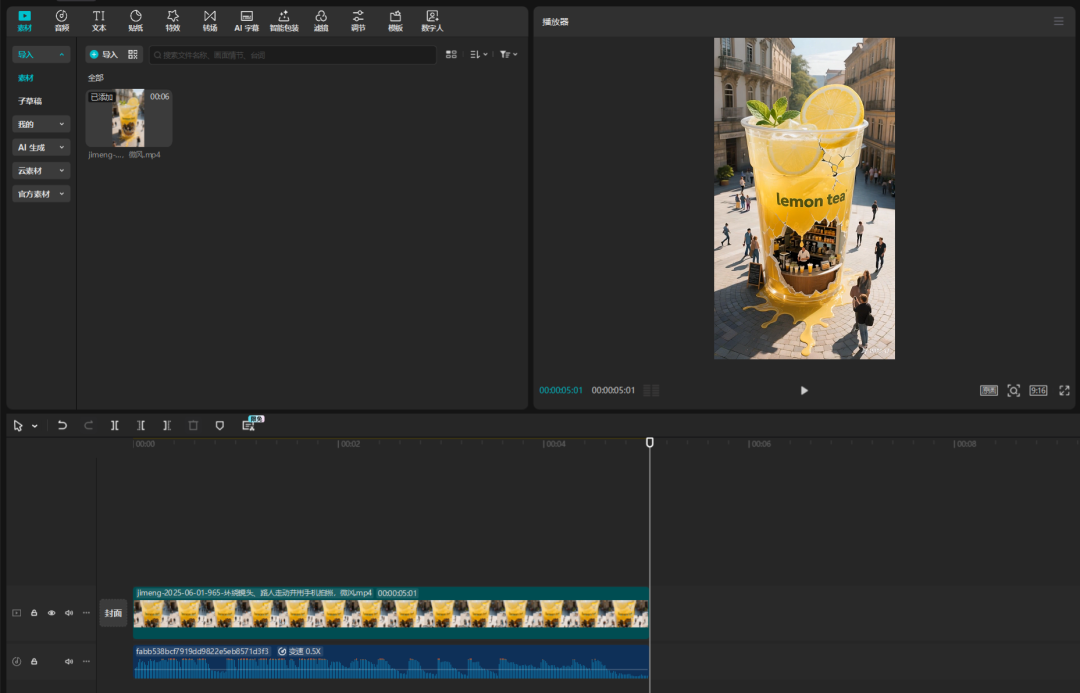Open the media sort order dropdown
This screenshot has height=693, width=1080.
[479, 54]
